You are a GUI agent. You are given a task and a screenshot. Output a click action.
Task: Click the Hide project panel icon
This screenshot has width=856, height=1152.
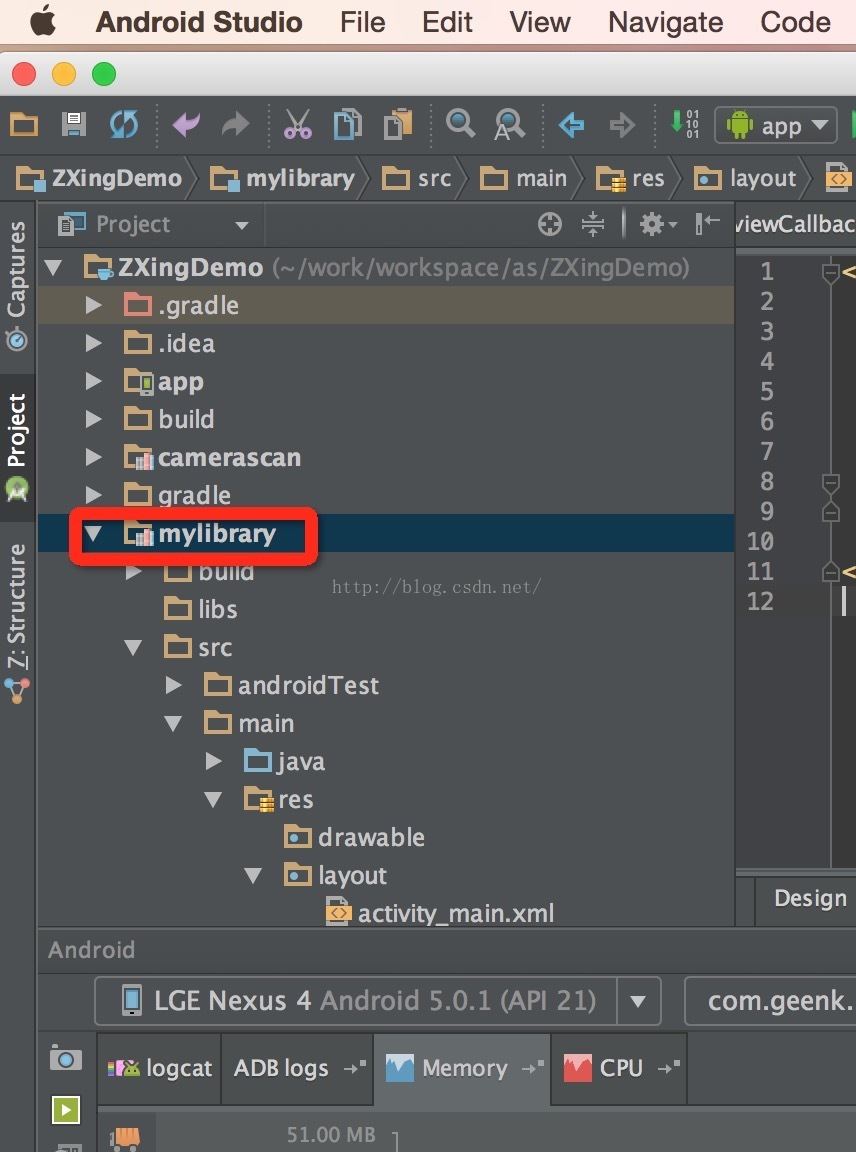coord(706,224)
